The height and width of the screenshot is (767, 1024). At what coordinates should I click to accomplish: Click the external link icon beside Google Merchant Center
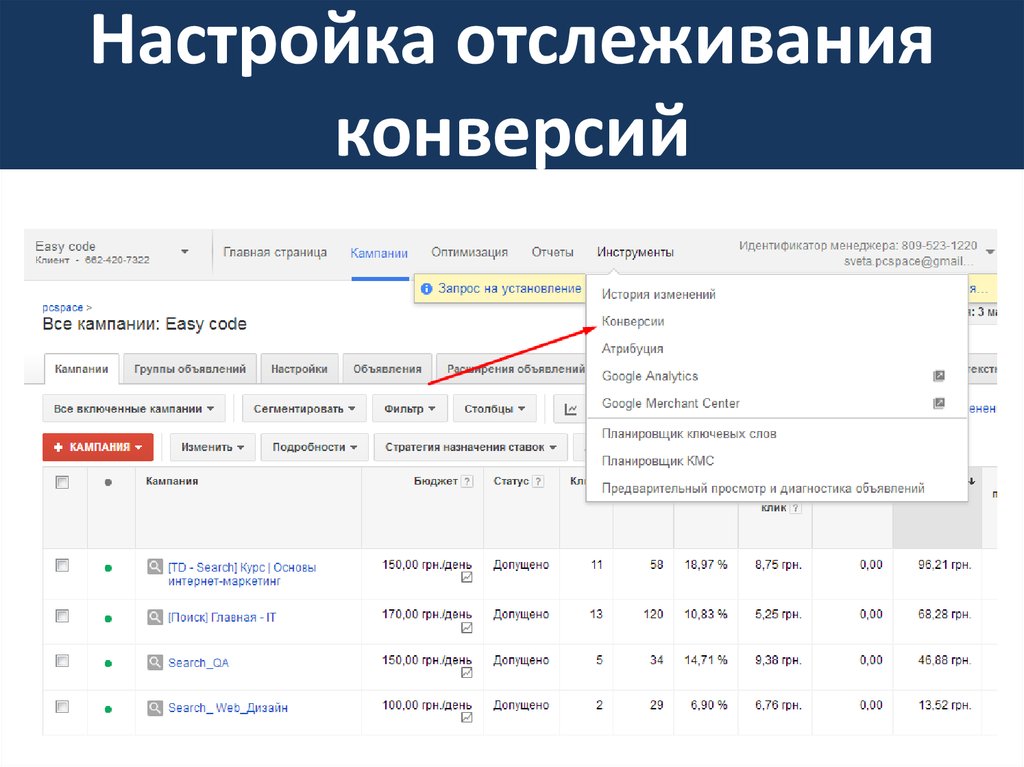[938, 403]
